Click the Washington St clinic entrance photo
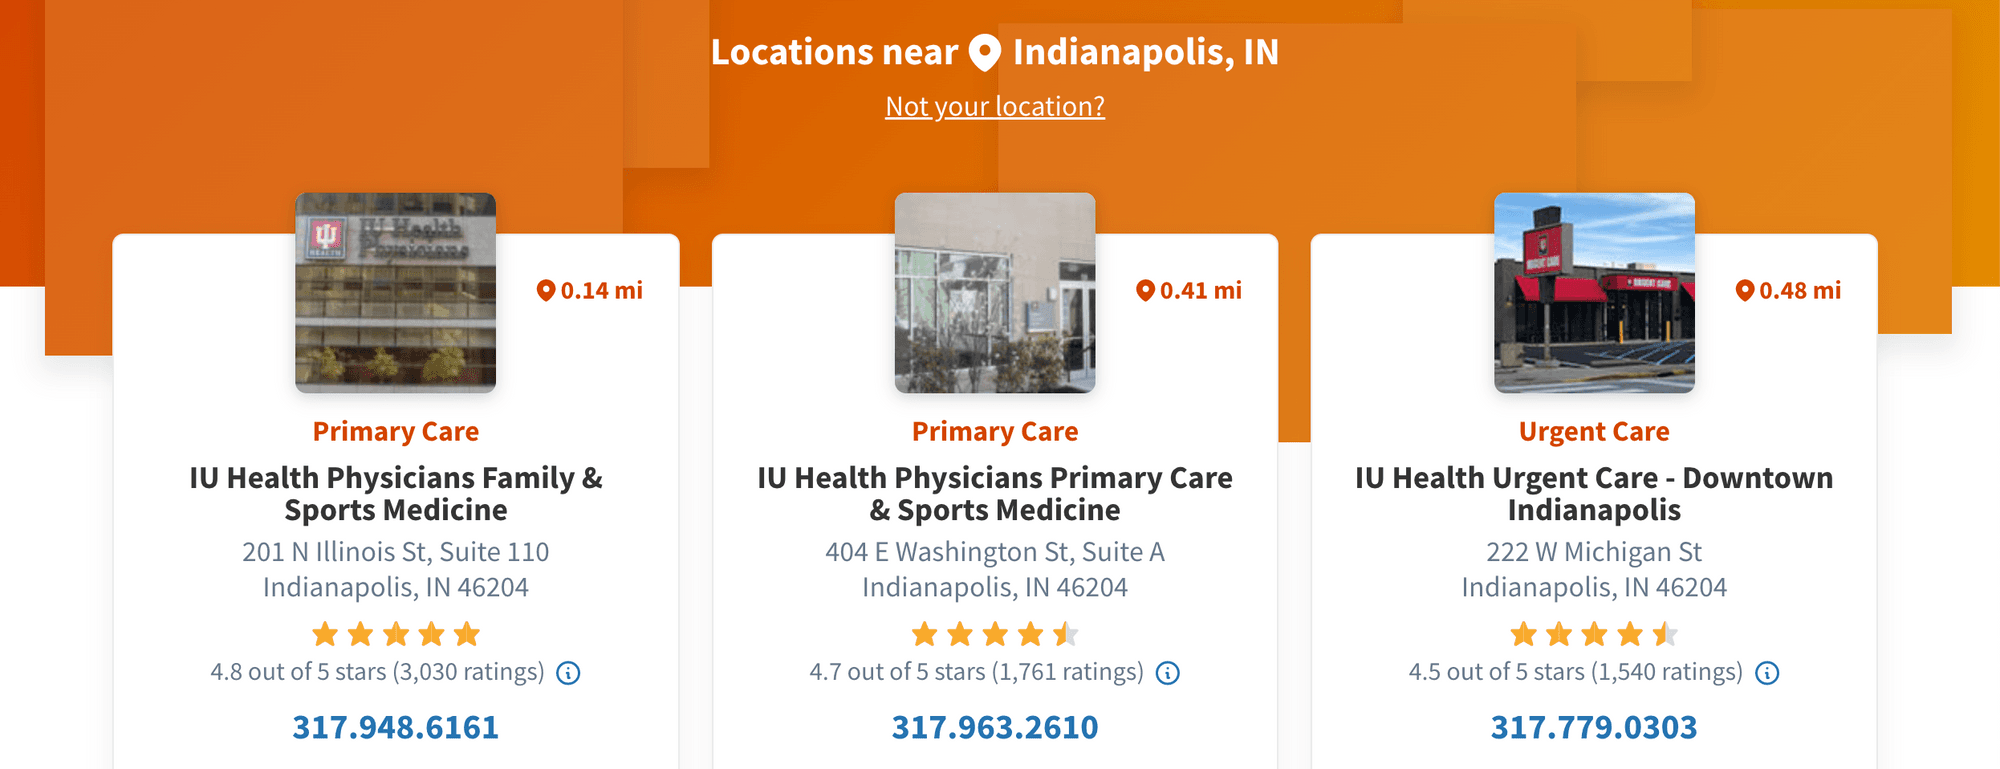The width and height of the screenshot is (2000, 769). (x=995, y=292)
